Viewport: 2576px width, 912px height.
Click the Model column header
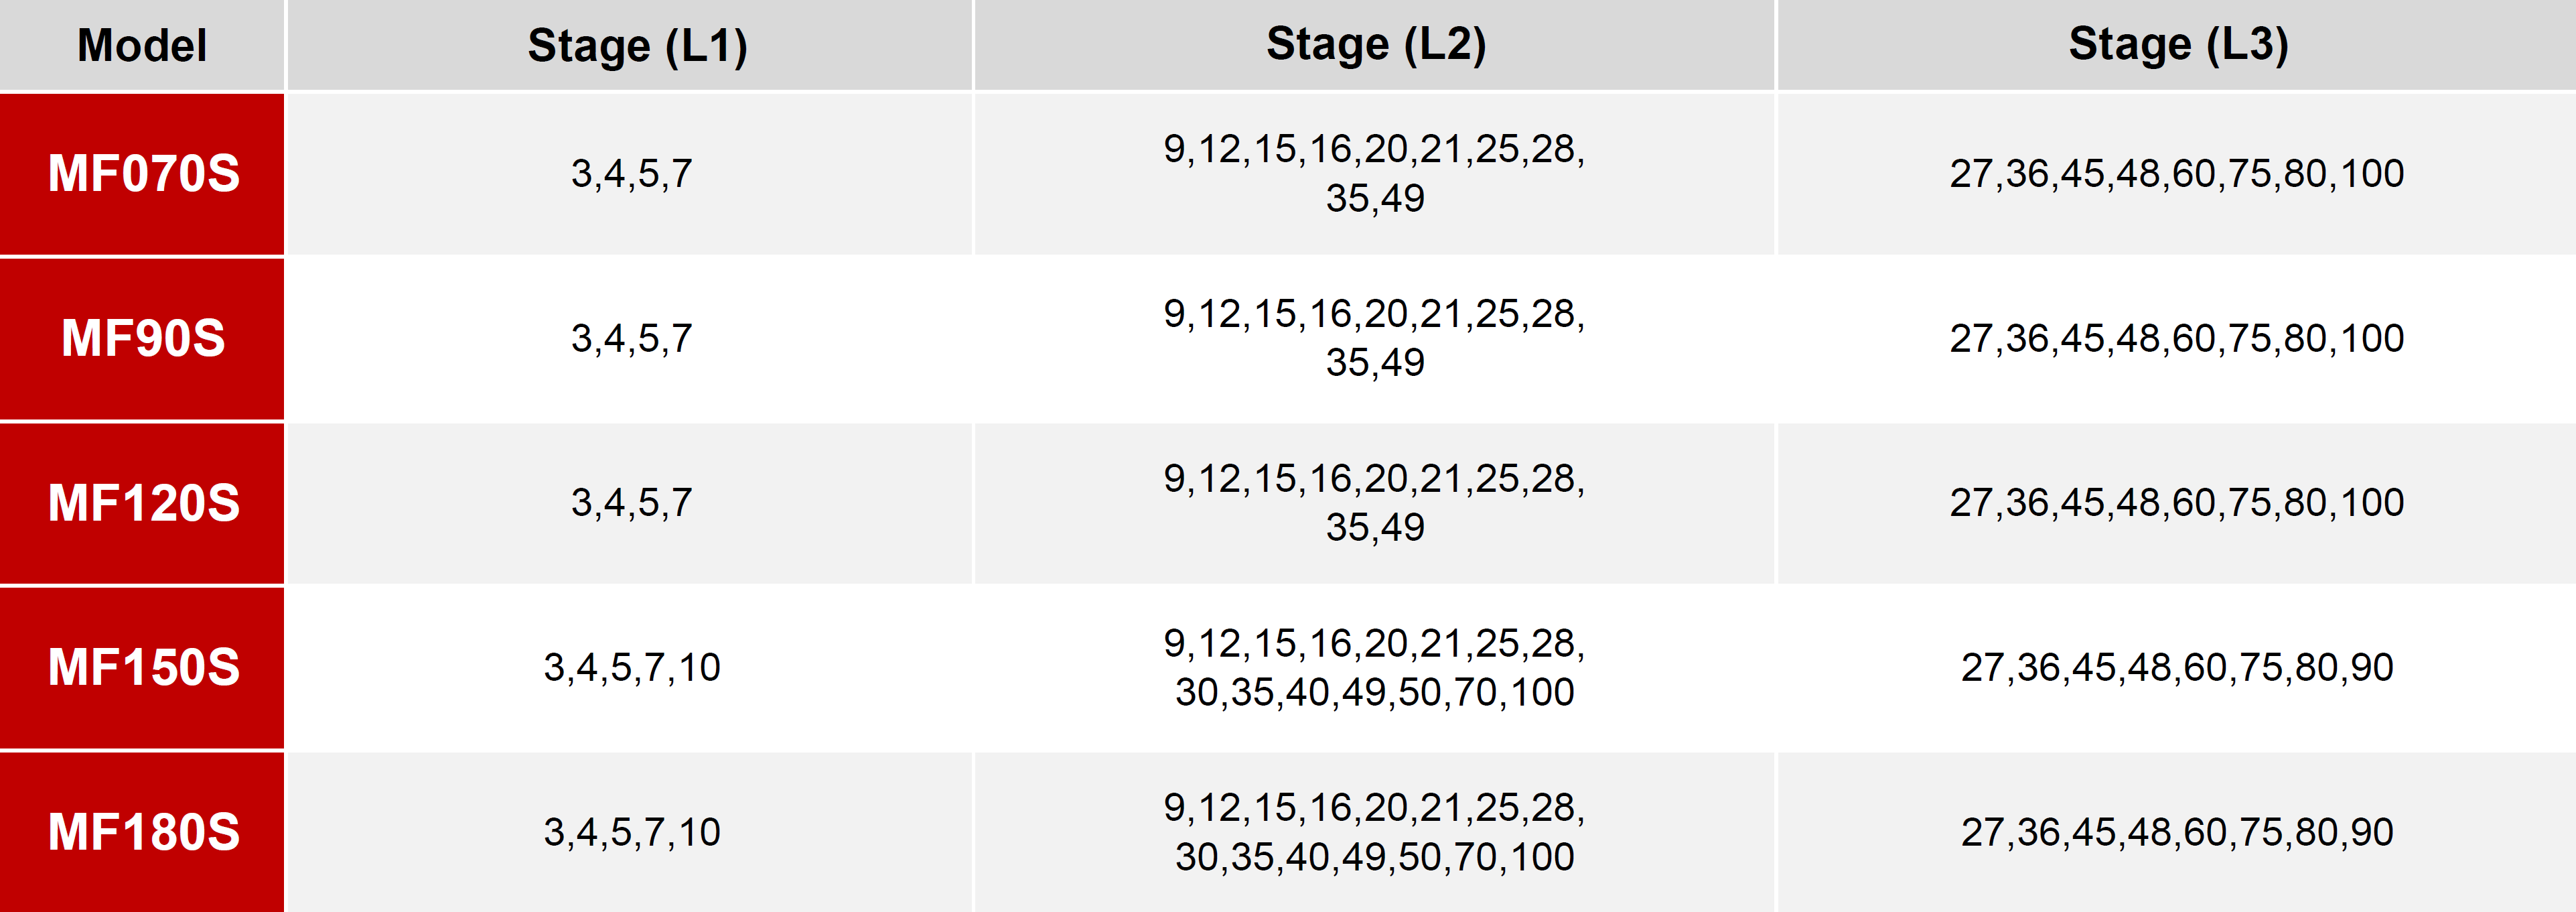(142, 45)
